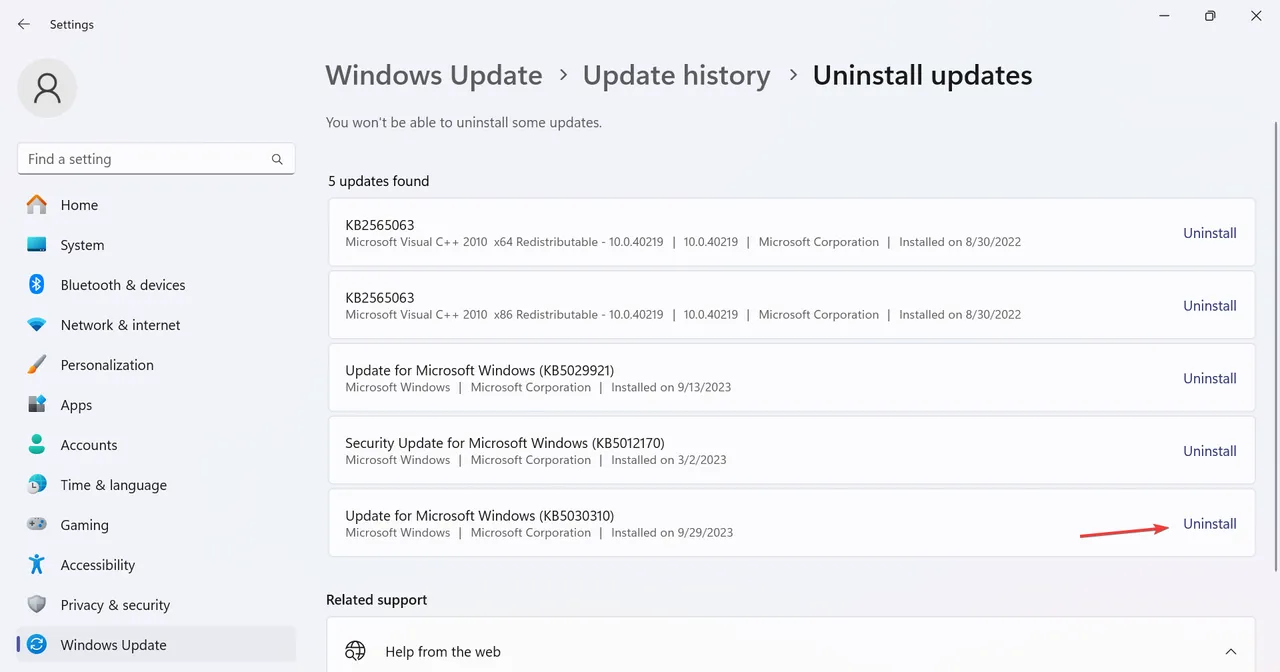Click the Gaming controller icon
Screen dimensions: 1280x672
click(x=37, y=525)
